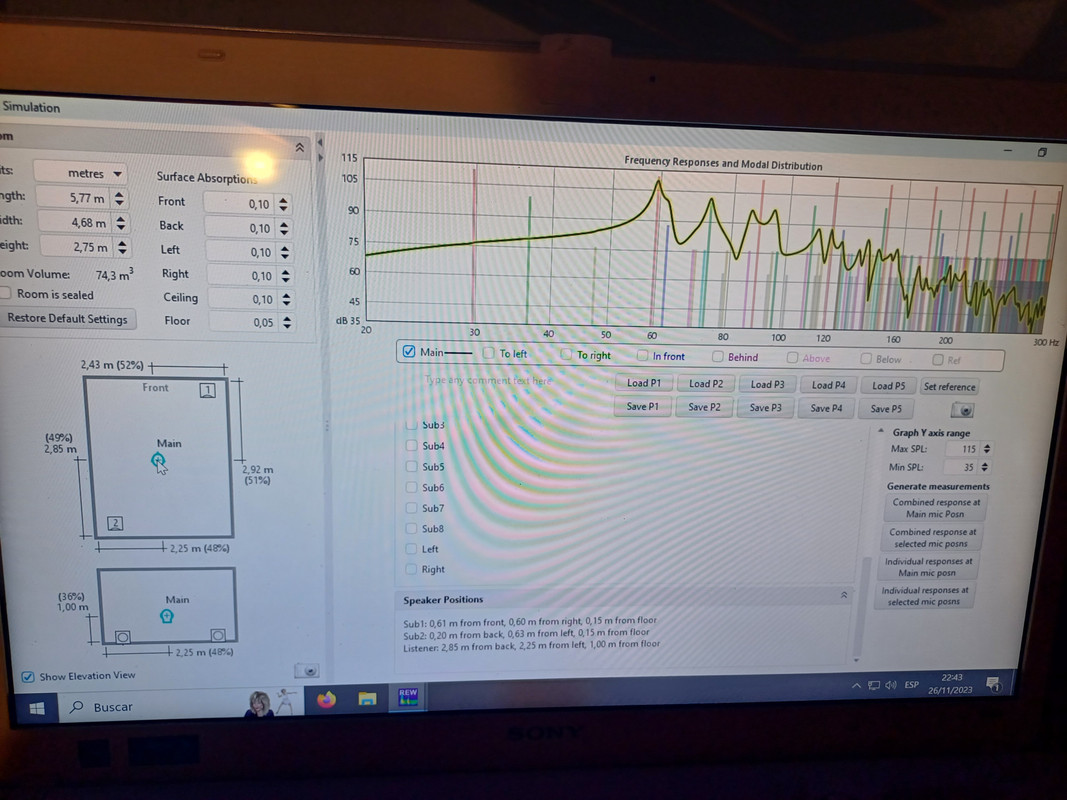Screen dimensions: 1067x800
Task: Open the volume control in system tray
Action: 891,685
